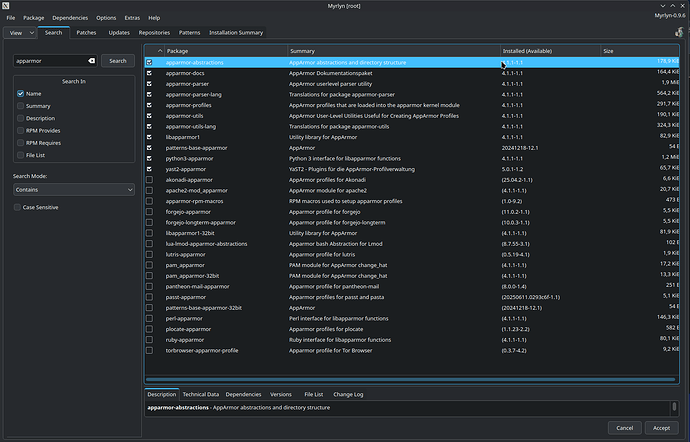The image size is (690, 442).
Task: Select the pantheon-mail-apparmor package
Action: tap(198, 287)
